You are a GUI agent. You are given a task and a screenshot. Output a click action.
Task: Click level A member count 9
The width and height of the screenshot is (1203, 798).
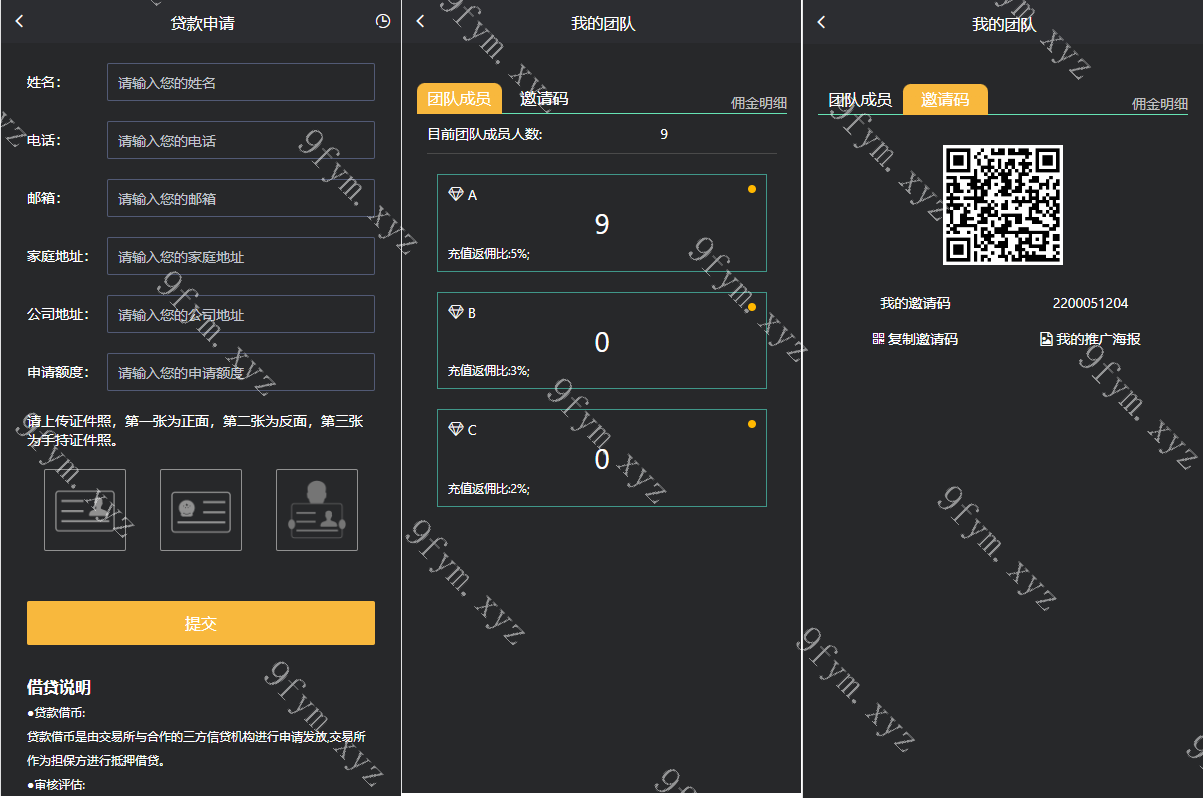(602, 224)
